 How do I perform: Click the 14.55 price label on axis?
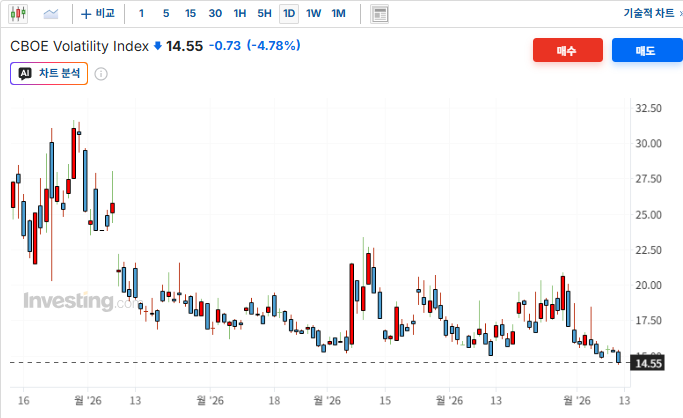[648, 363]
